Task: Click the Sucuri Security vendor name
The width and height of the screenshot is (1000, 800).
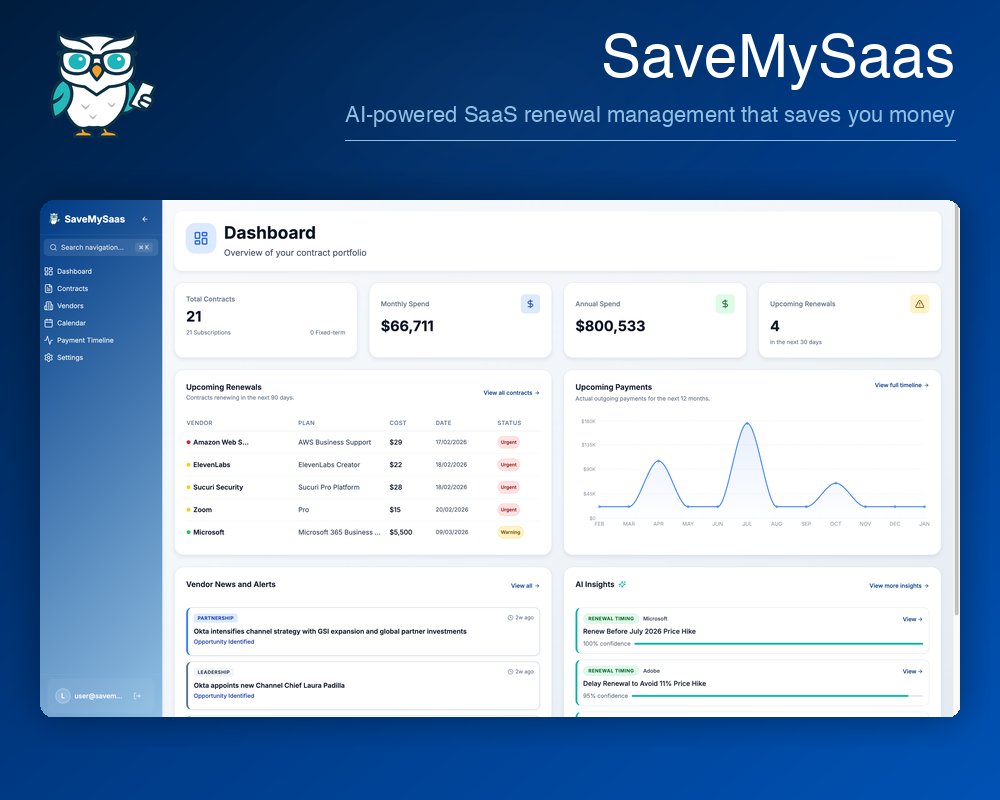Action: coord(218,487)
